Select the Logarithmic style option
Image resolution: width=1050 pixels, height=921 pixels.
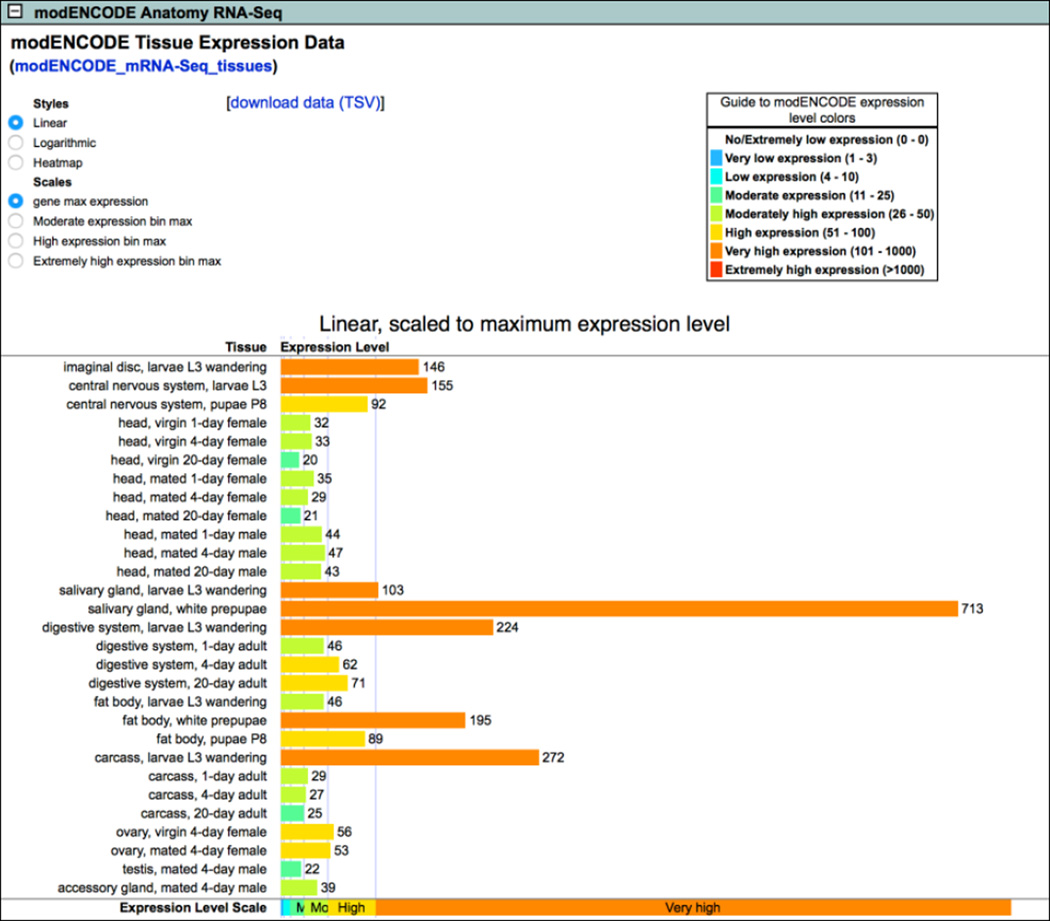[15, 143]
